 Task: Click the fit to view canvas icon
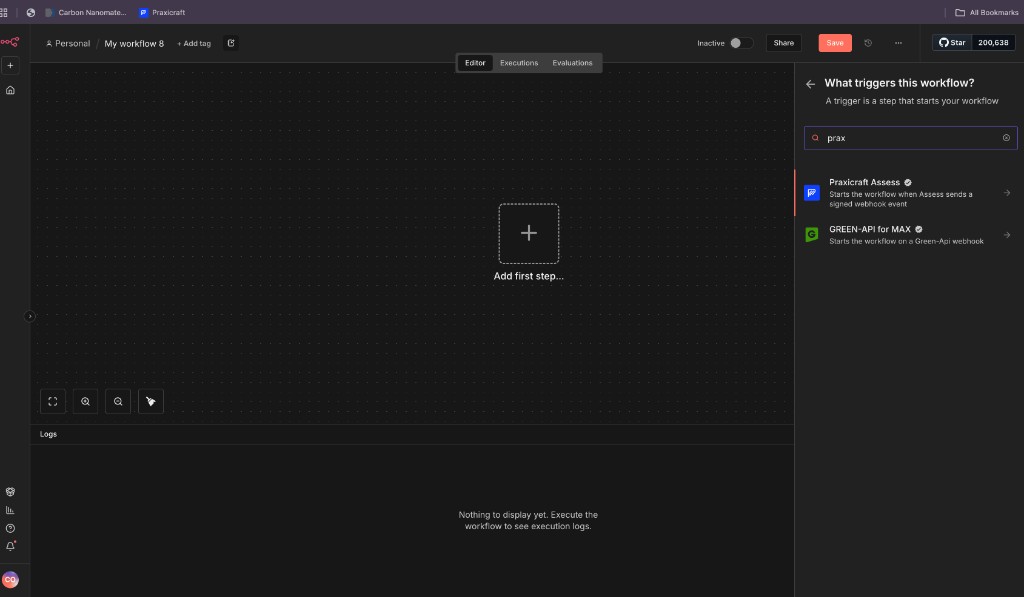(x=53, y=402)
